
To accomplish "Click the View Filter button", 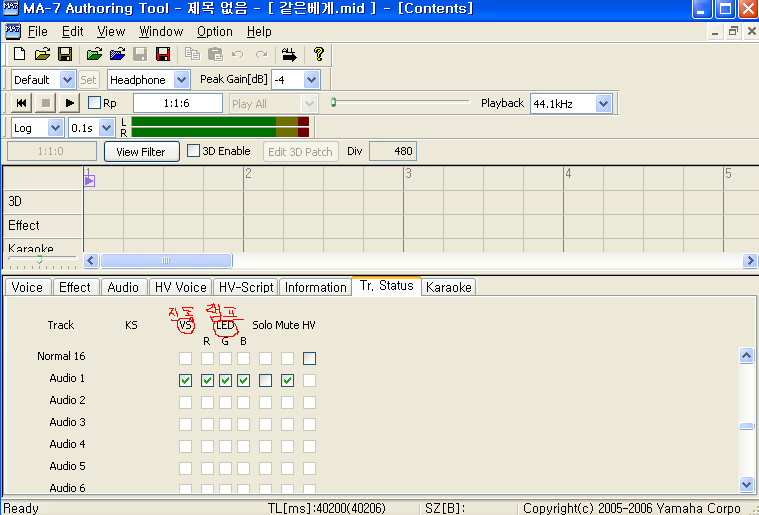I will [141, 151].
